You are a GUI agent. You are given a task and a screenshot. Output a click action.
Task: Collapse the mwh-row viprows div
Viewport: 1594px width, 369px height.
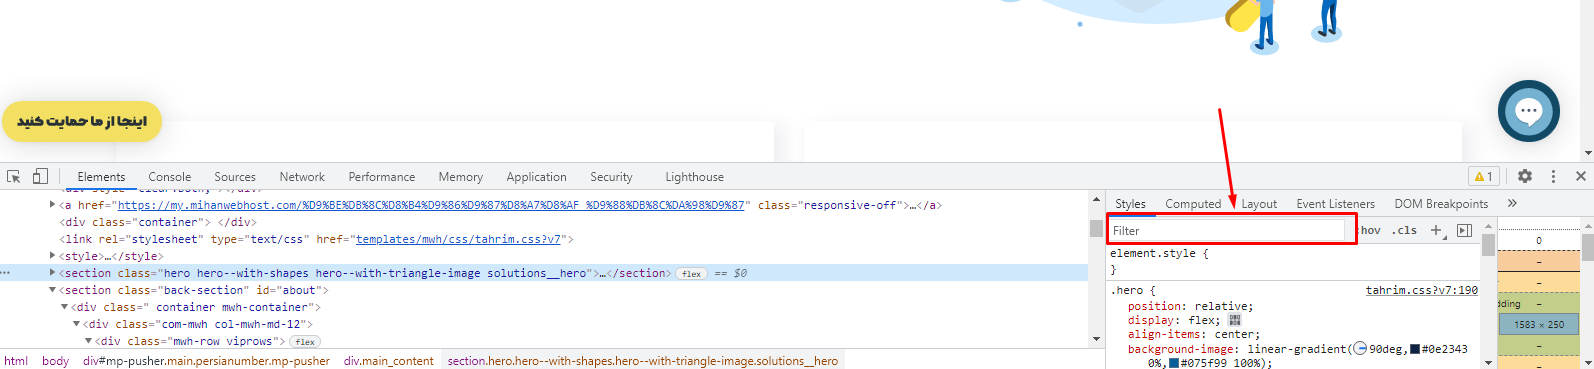coord(88,341)
